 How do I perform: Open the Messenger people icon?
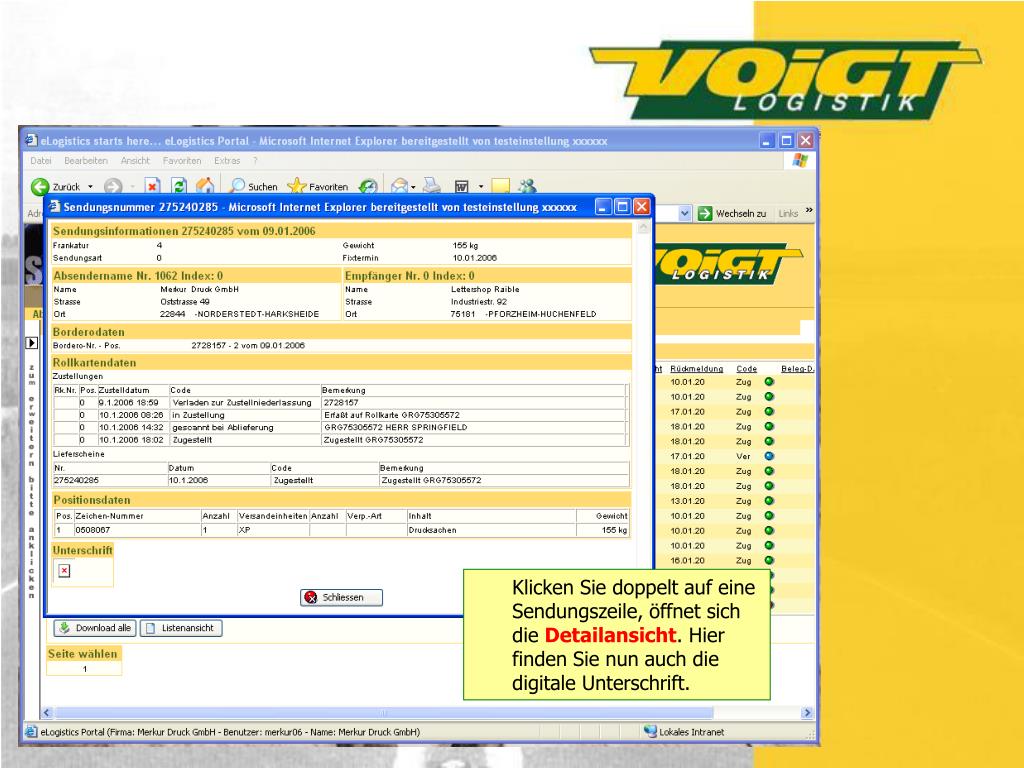(x=527, y=187)
